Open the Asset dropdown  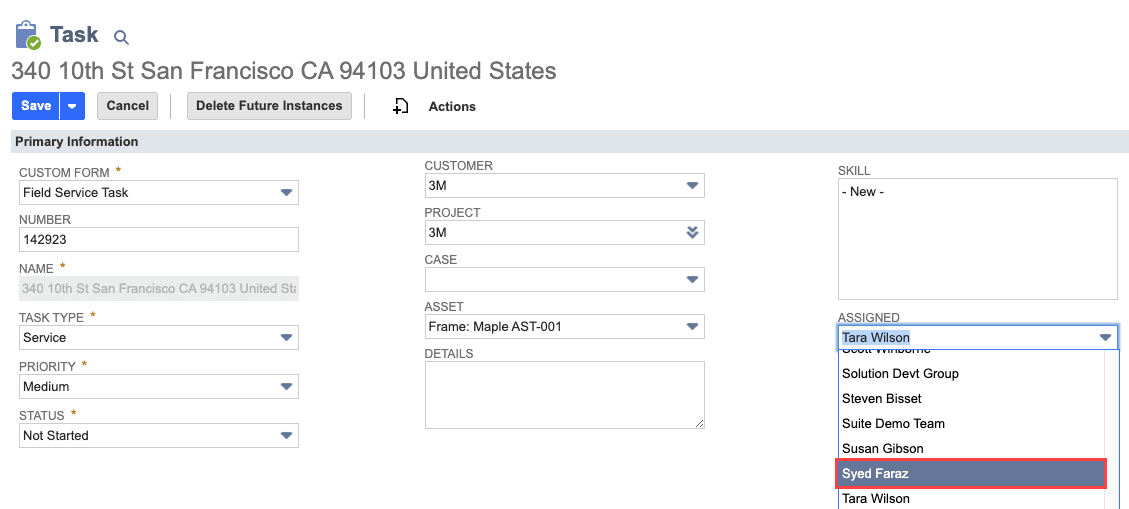[x=692, y=327]
